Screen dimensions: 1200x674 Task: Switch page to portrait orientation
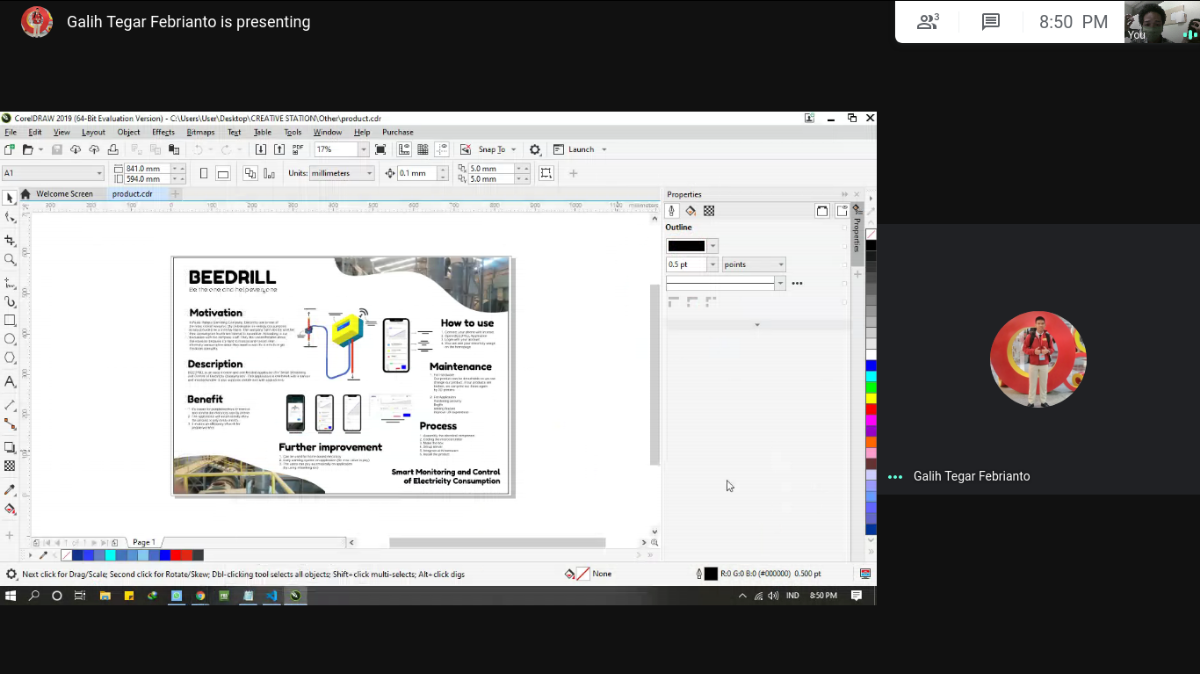204,173
